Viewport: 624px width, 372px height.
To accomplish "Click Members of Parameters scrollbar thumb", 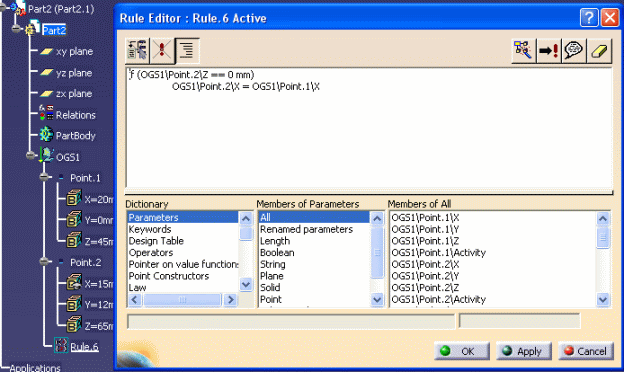I will coord(377,252).
